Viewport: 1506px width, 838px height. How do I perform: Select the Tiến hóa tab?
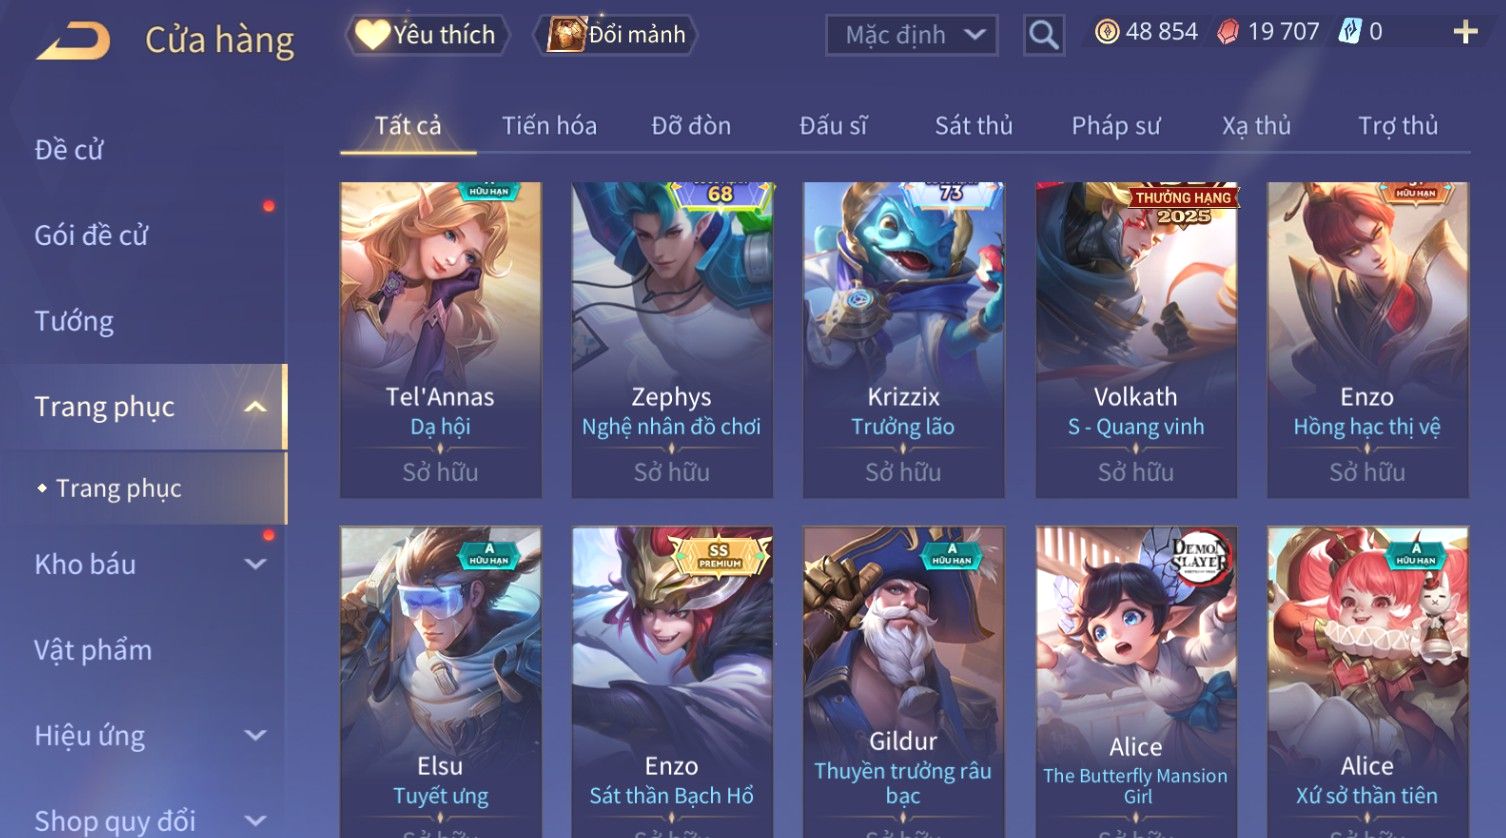coord(549,126)
